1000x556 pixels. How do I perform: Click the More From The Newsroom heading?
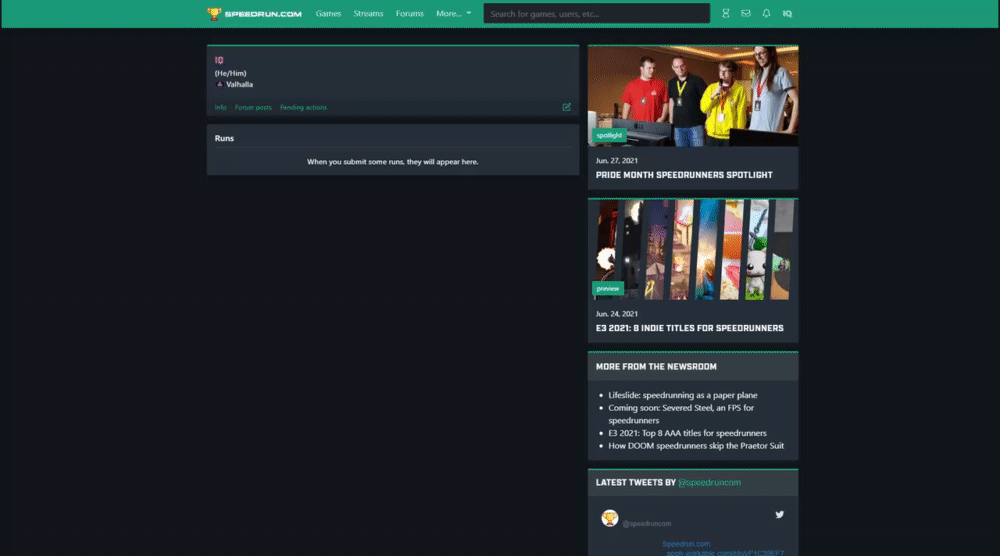656,367
